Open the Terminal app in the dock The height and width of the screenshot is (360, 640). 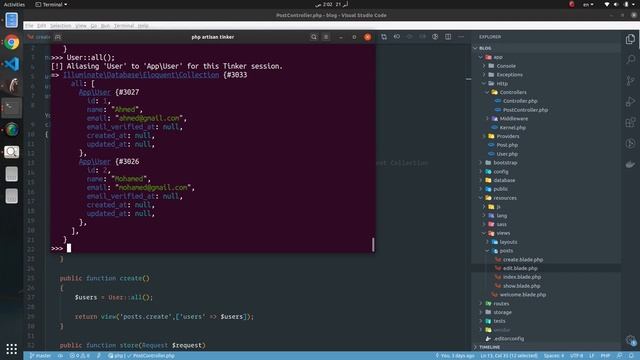[x=12, y=108]
